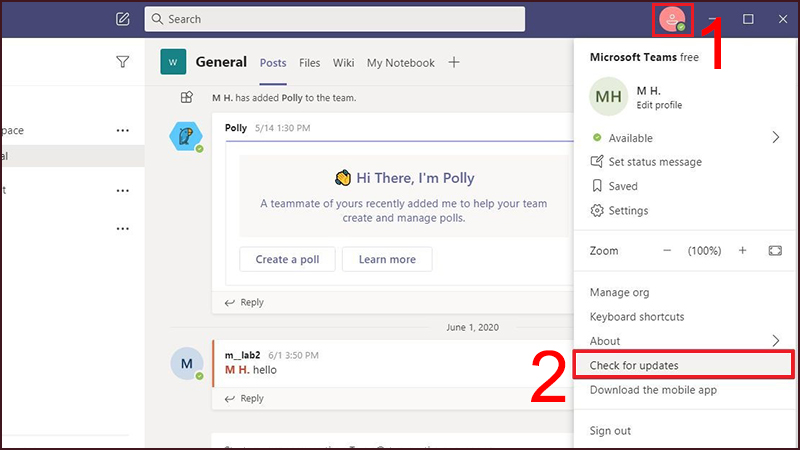Select Set status message

pos(655,162)
